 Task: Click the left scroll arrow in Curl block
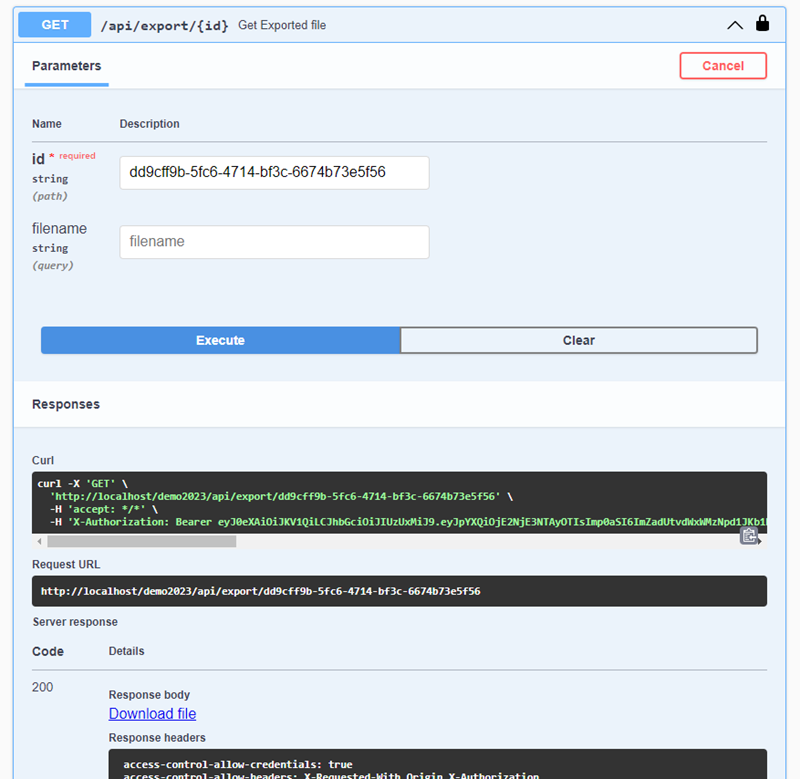(40, 541)
